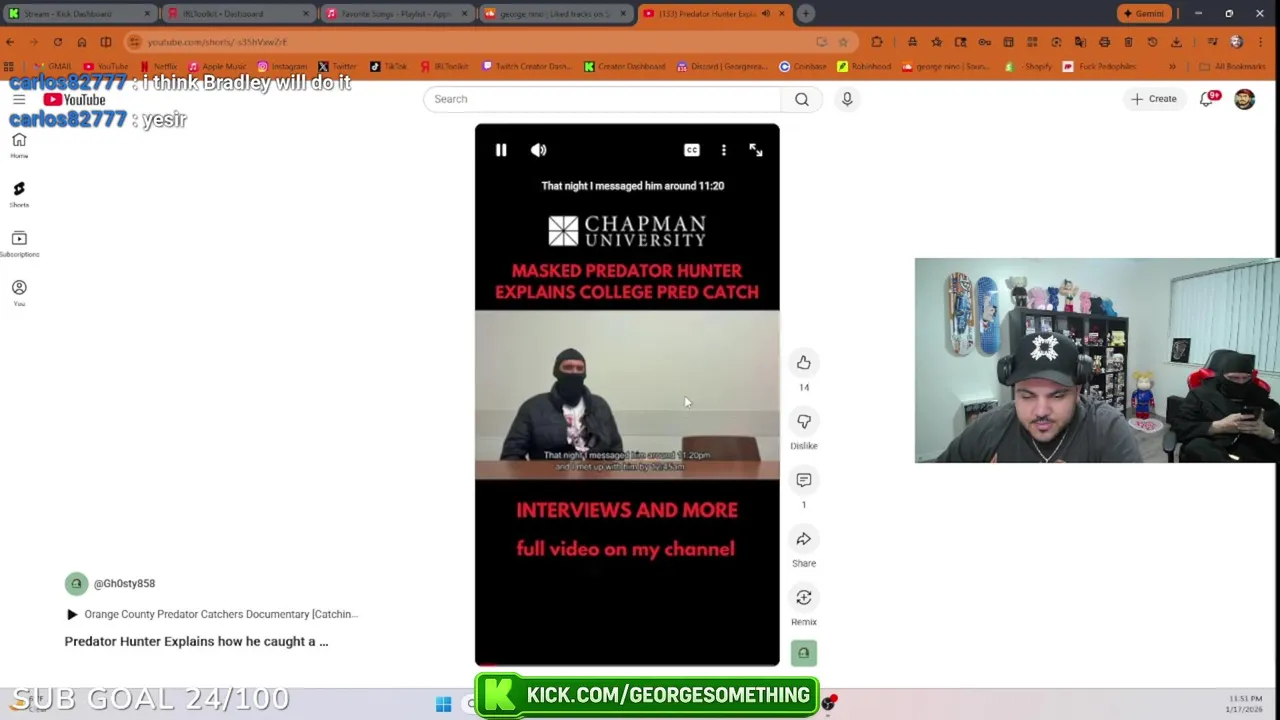The width and height of the screenshot is (1280, 720).
Task: Switch to Favorite Songs Playlist tab
Action: tap(395, 14)
